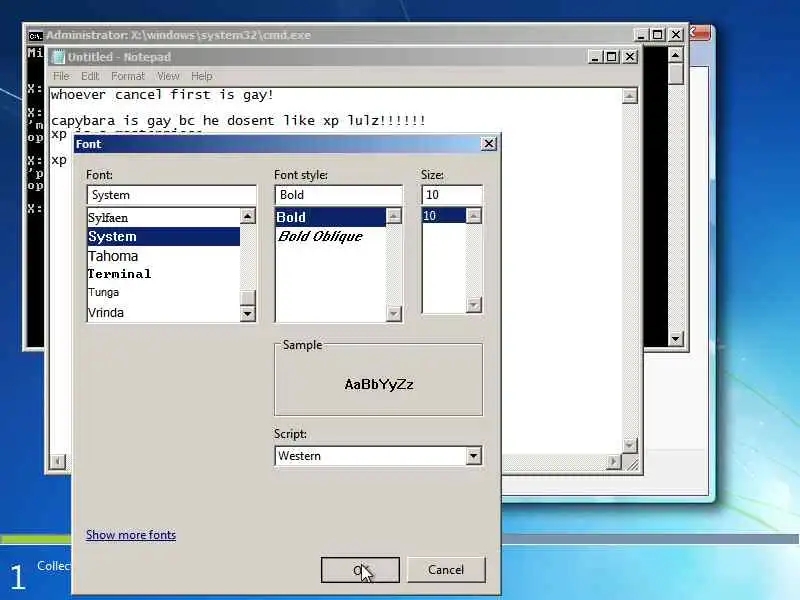Click Size list scroll up arrow
This screenshot has height=600, width=800.
[x=474, y=216]
